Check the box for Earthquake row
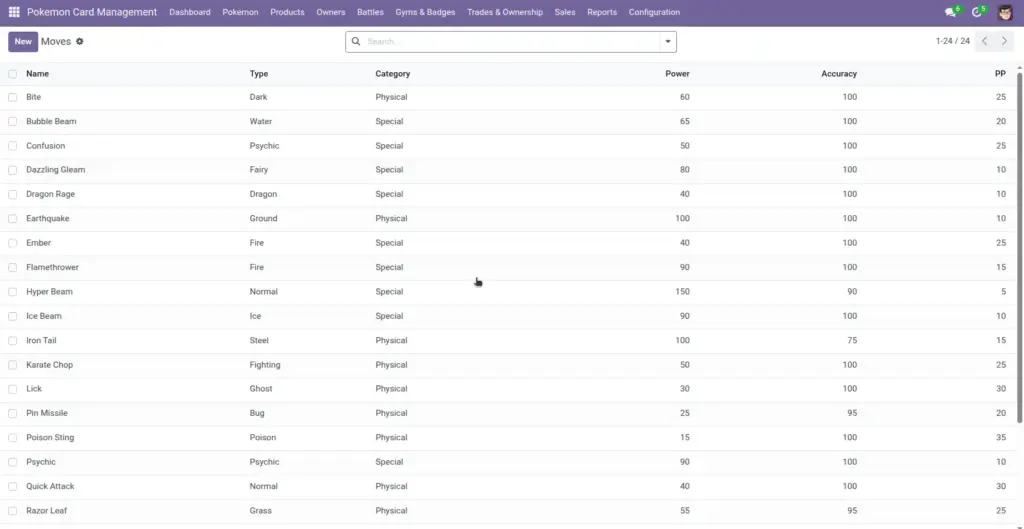The image size is (1024, 529). click(12, 219)
